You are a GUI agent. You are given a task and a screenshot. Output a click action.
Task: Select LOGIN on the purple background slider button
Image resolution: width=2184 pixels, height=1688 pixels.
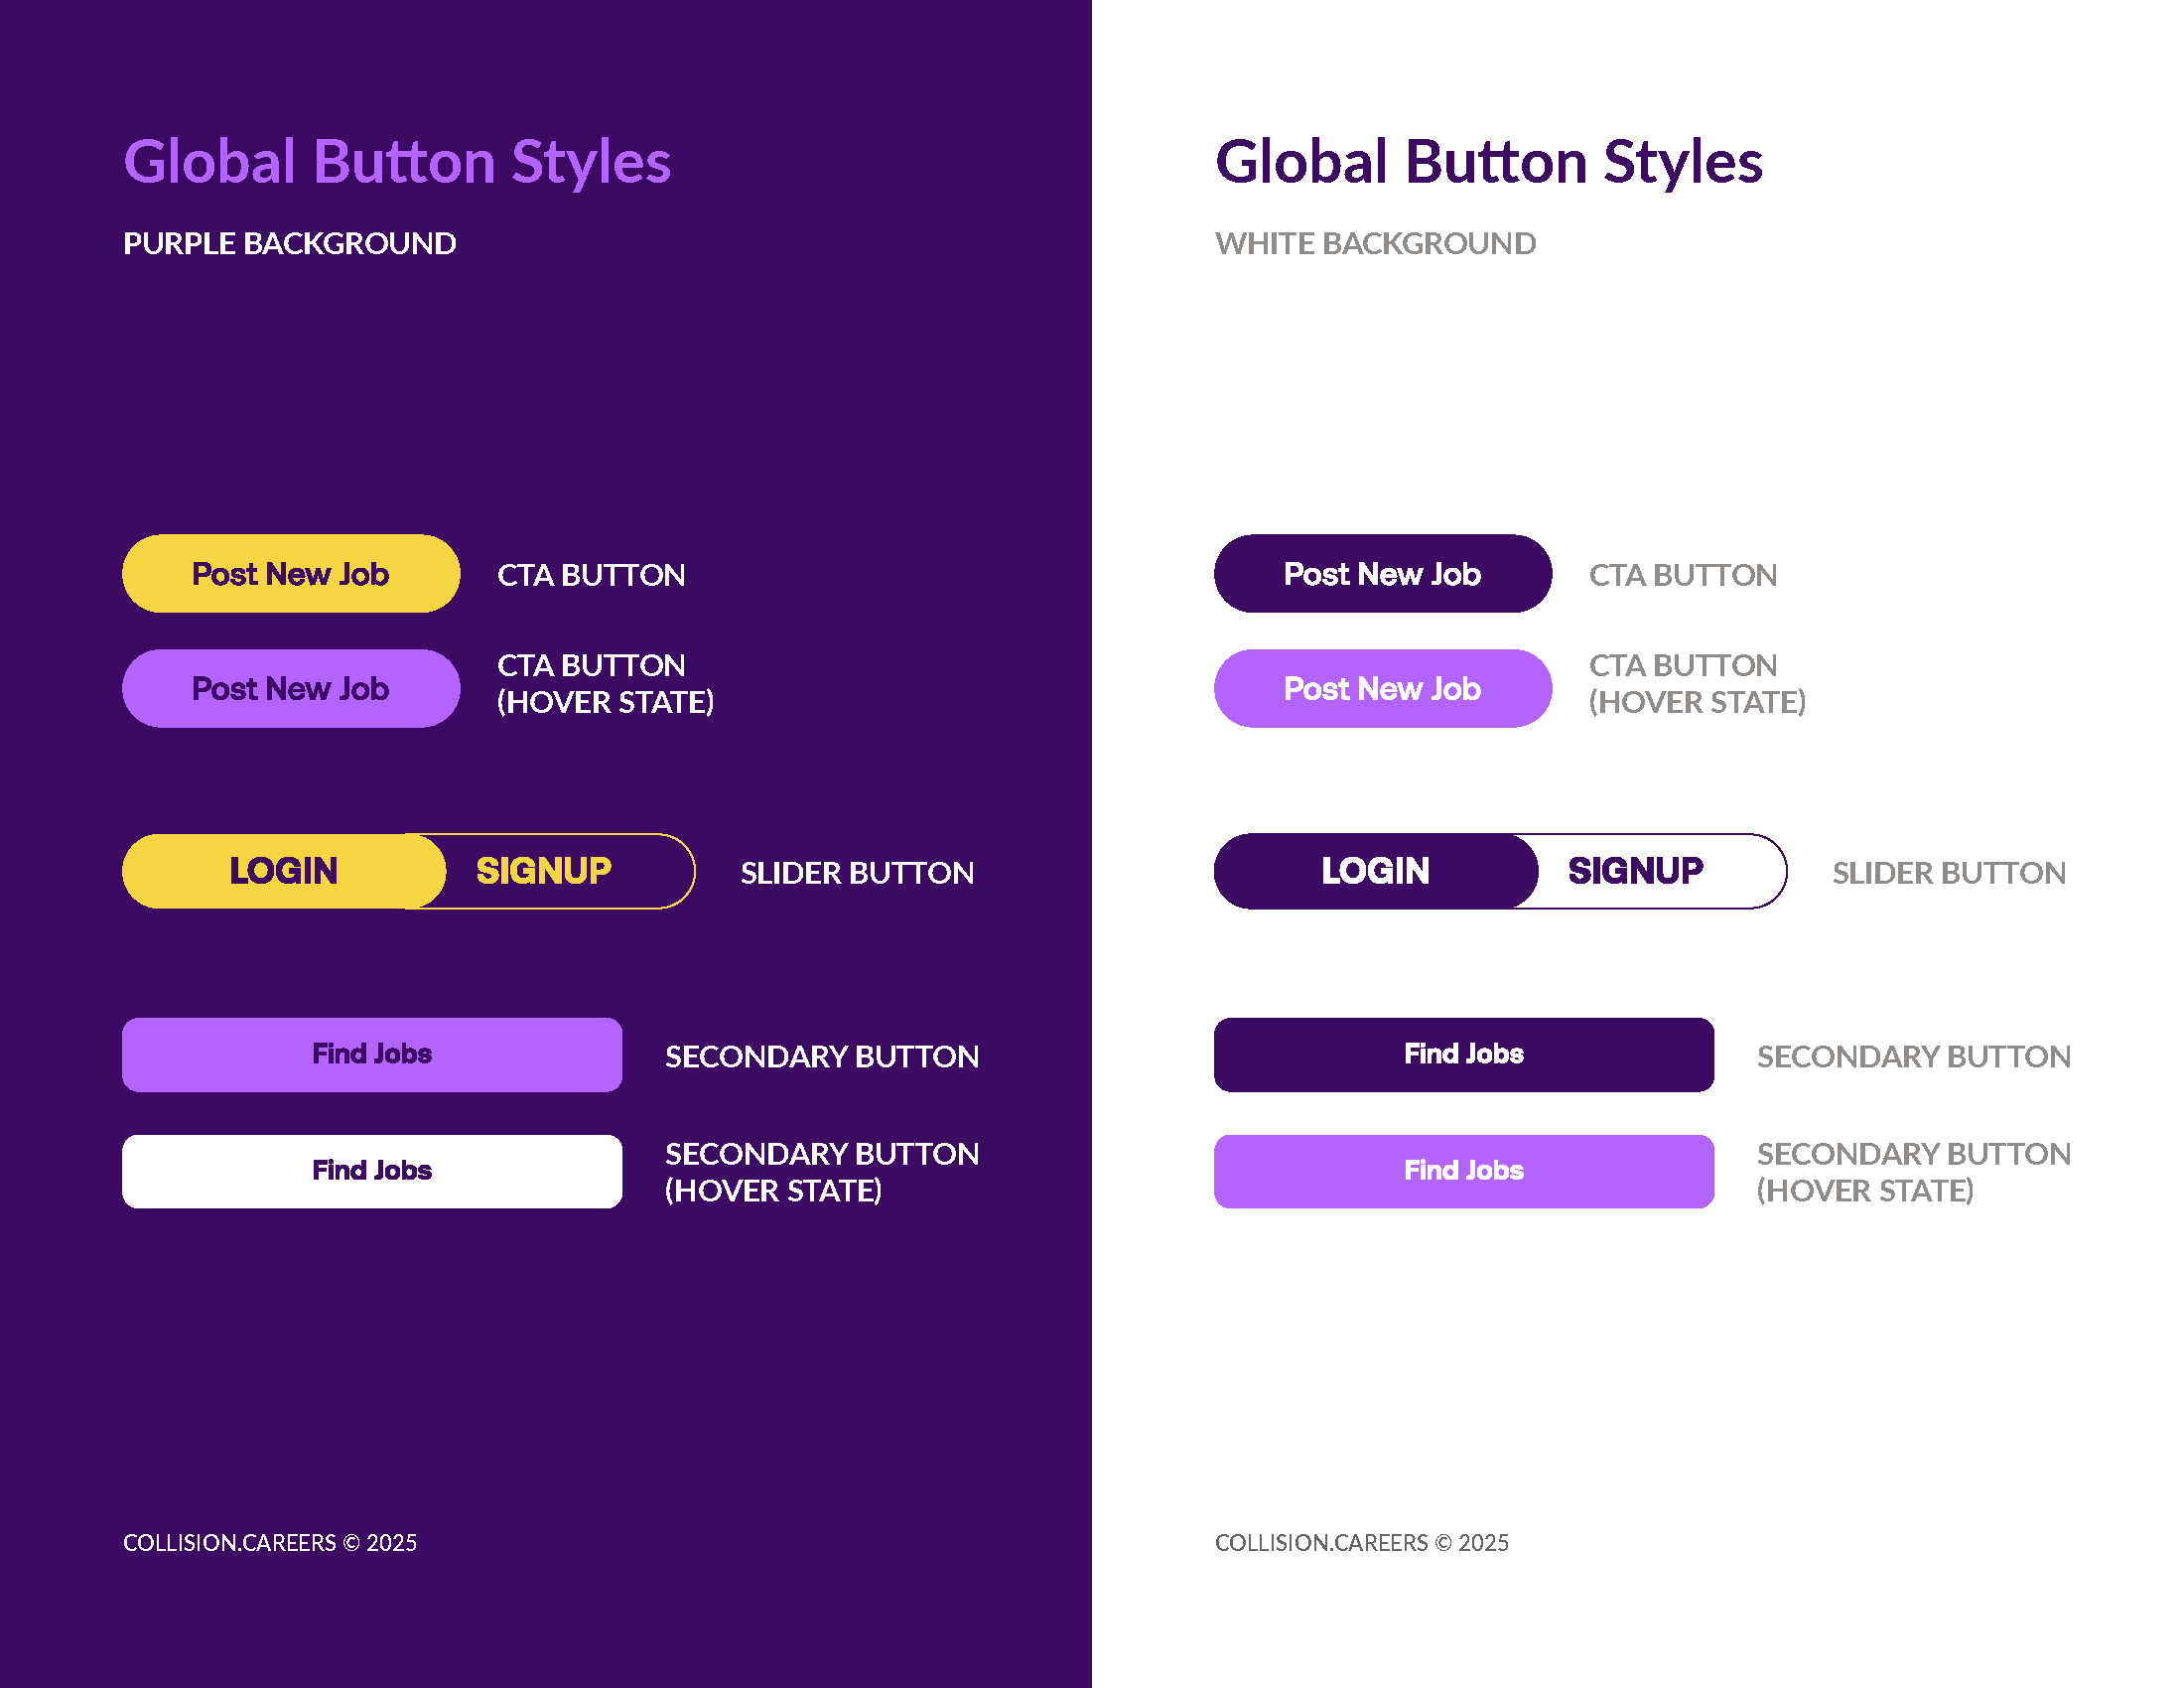point(283,871)
